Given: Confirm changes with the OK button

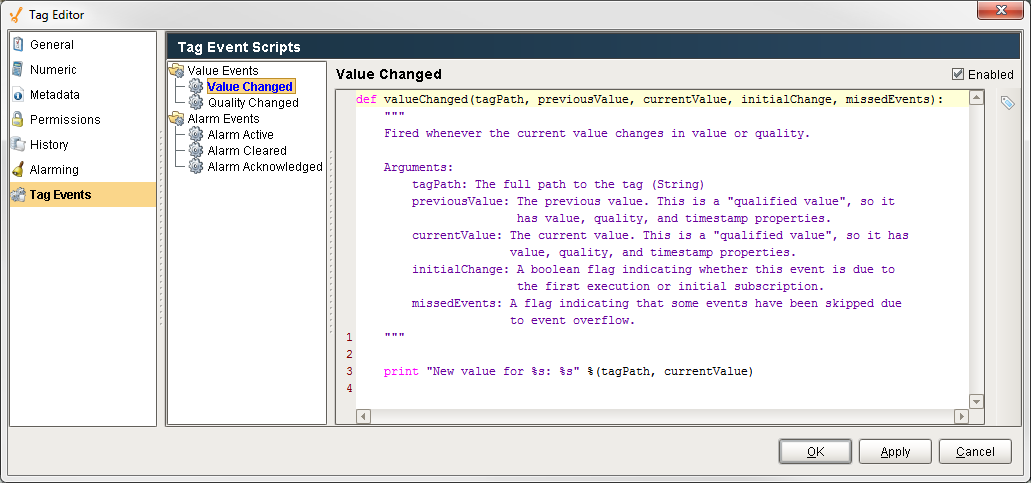Looking at the screenshot, I should pyautogui.click(x=815, y=451).
